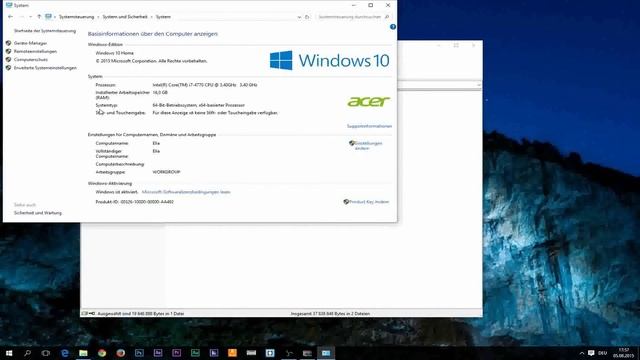
Task: Click the Windows 10 Home edition text
Action: click(x=115, y=53)
